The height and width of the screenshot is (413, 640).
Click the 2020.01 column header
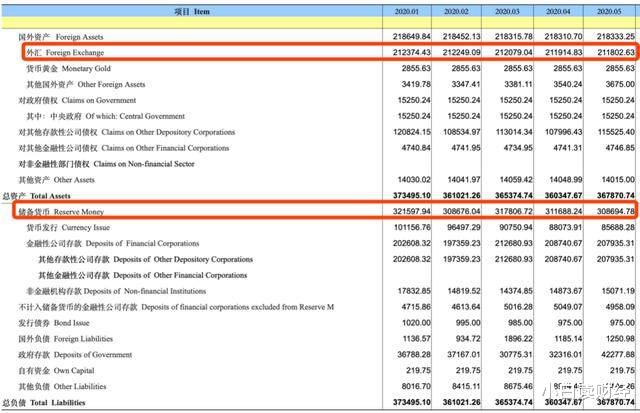[x=407, y=11]
